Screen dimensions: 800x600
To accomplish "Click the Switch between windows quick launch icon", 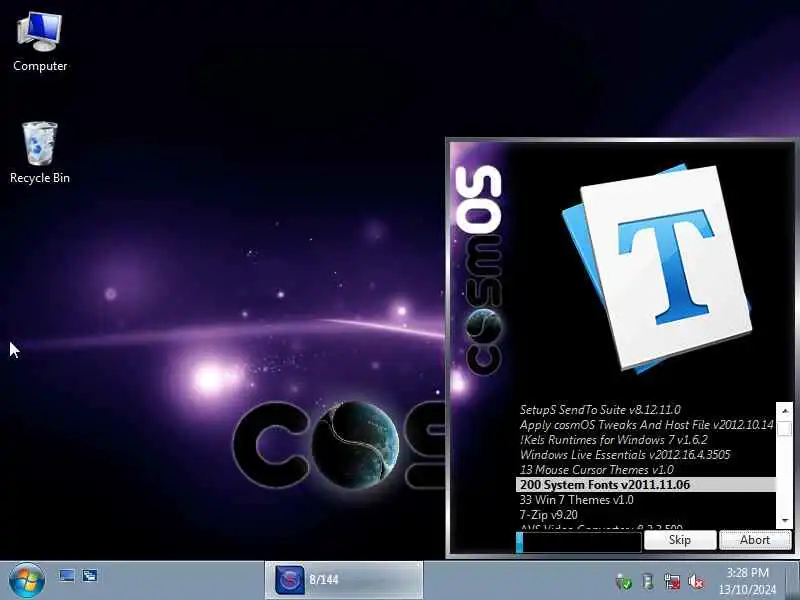I will 90,576.
